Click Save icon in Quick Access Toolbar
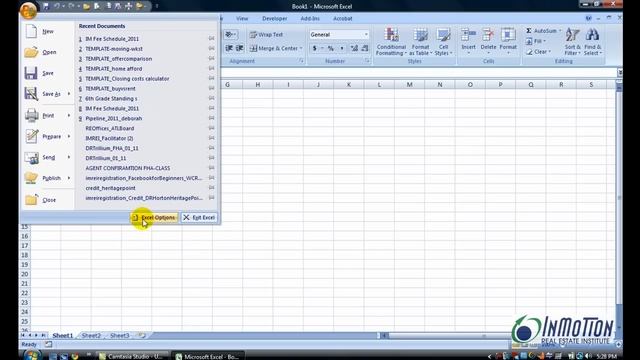The image size is (640, 360). pos(46,6)
